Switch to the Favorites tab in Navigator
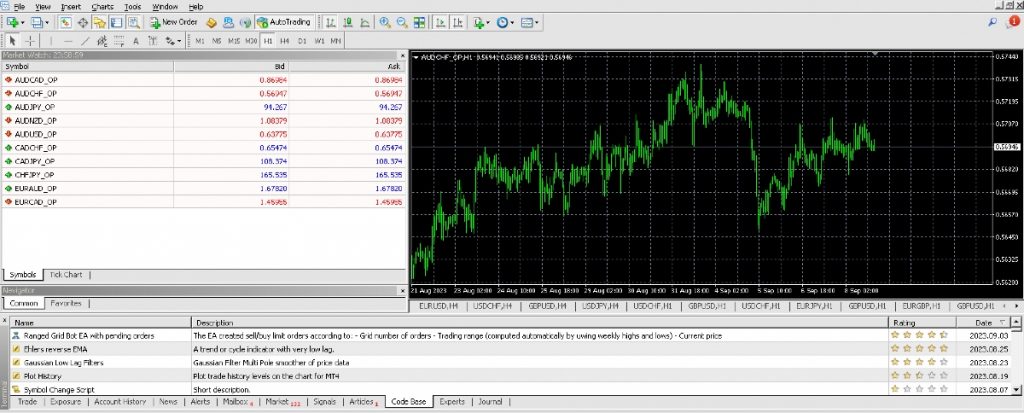 [66, 303]
